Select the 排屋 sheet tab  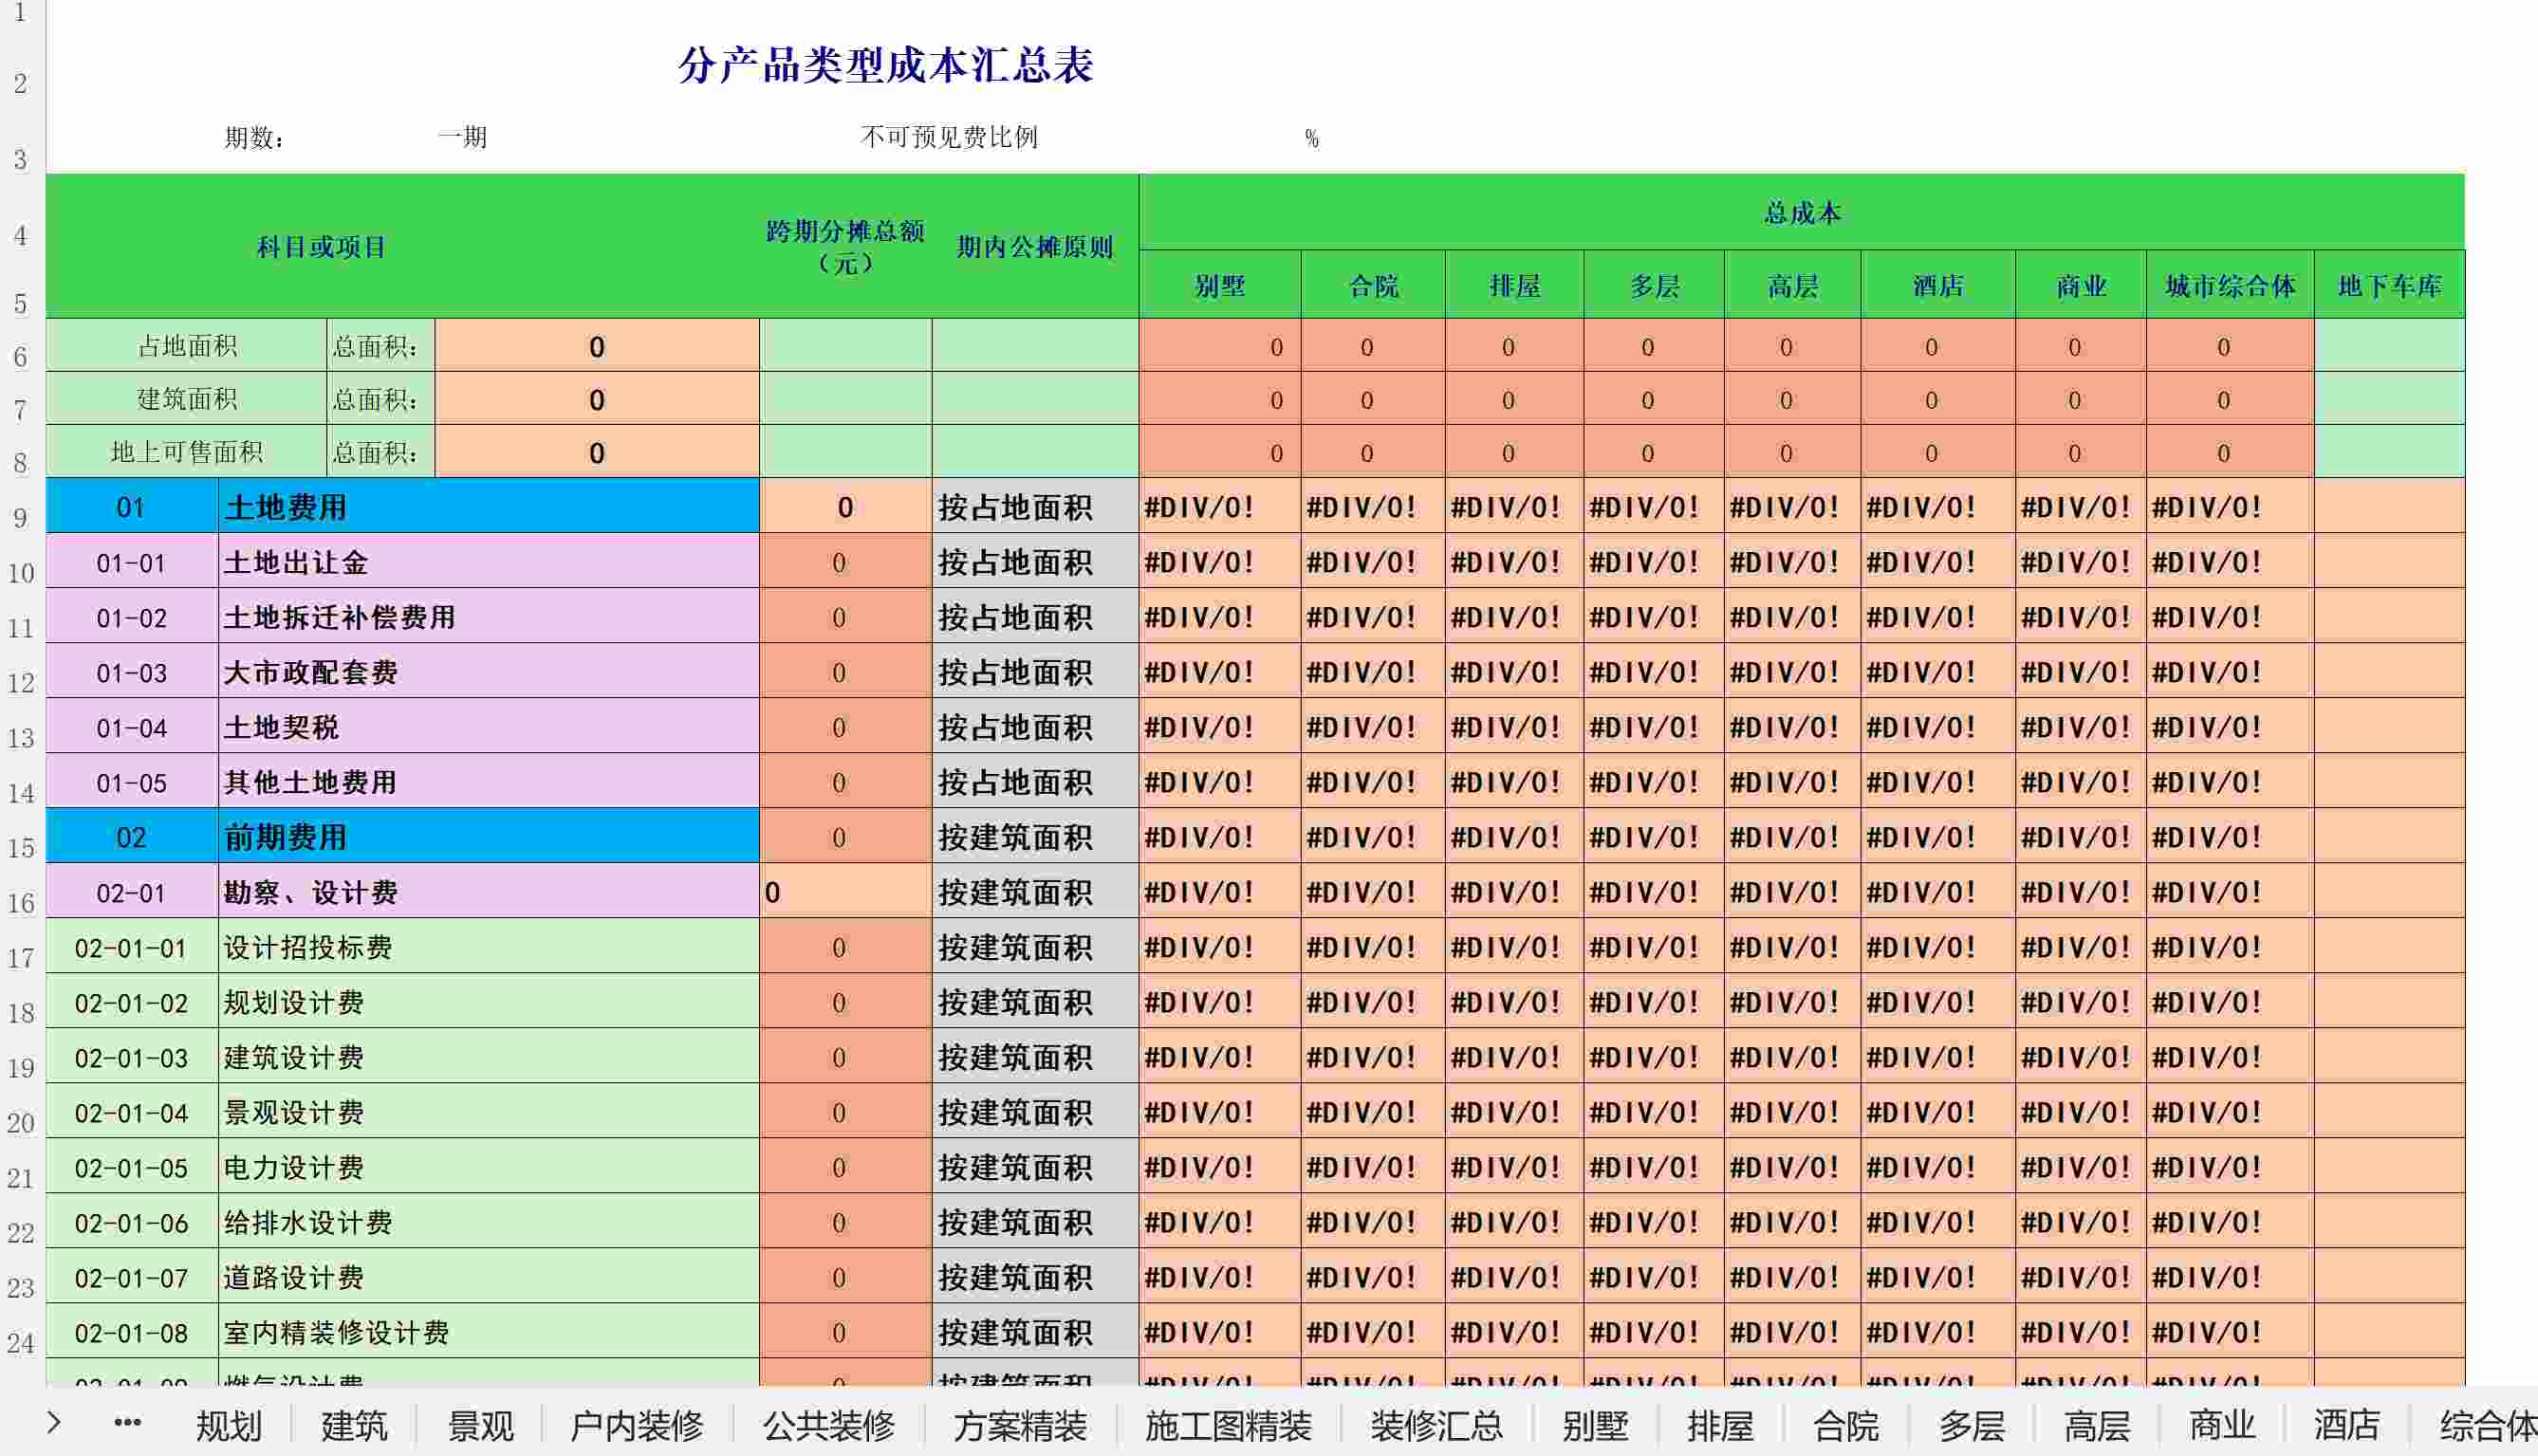(1720, 1425)
